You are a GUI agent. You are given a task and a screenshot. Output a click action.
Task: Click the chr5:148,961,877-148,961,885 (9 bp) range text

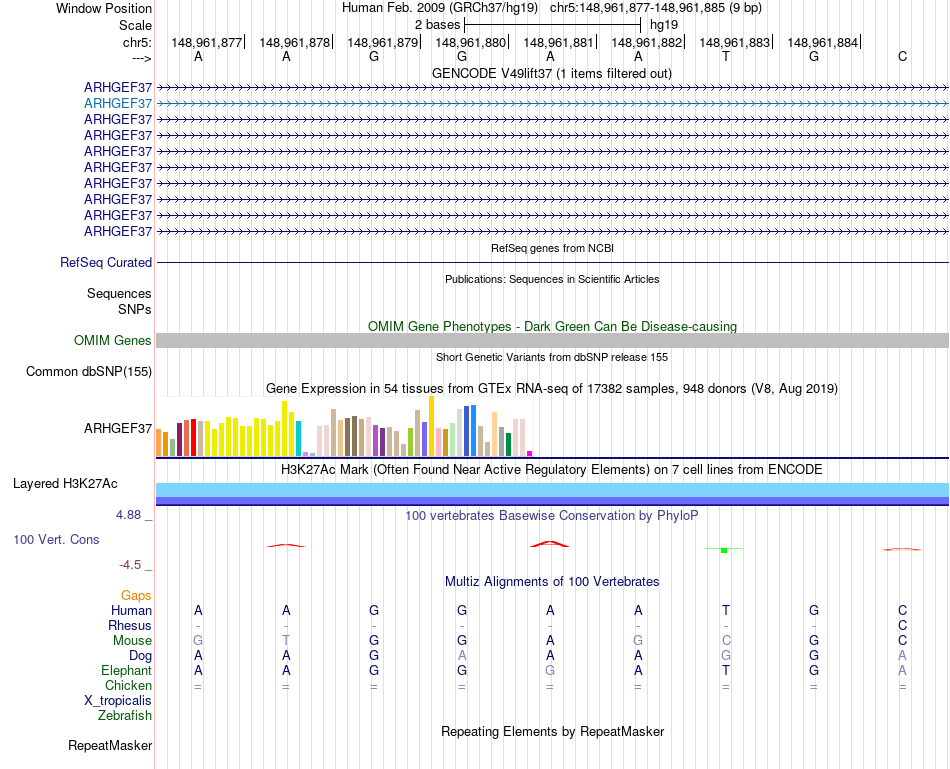(x=656, y=8)
